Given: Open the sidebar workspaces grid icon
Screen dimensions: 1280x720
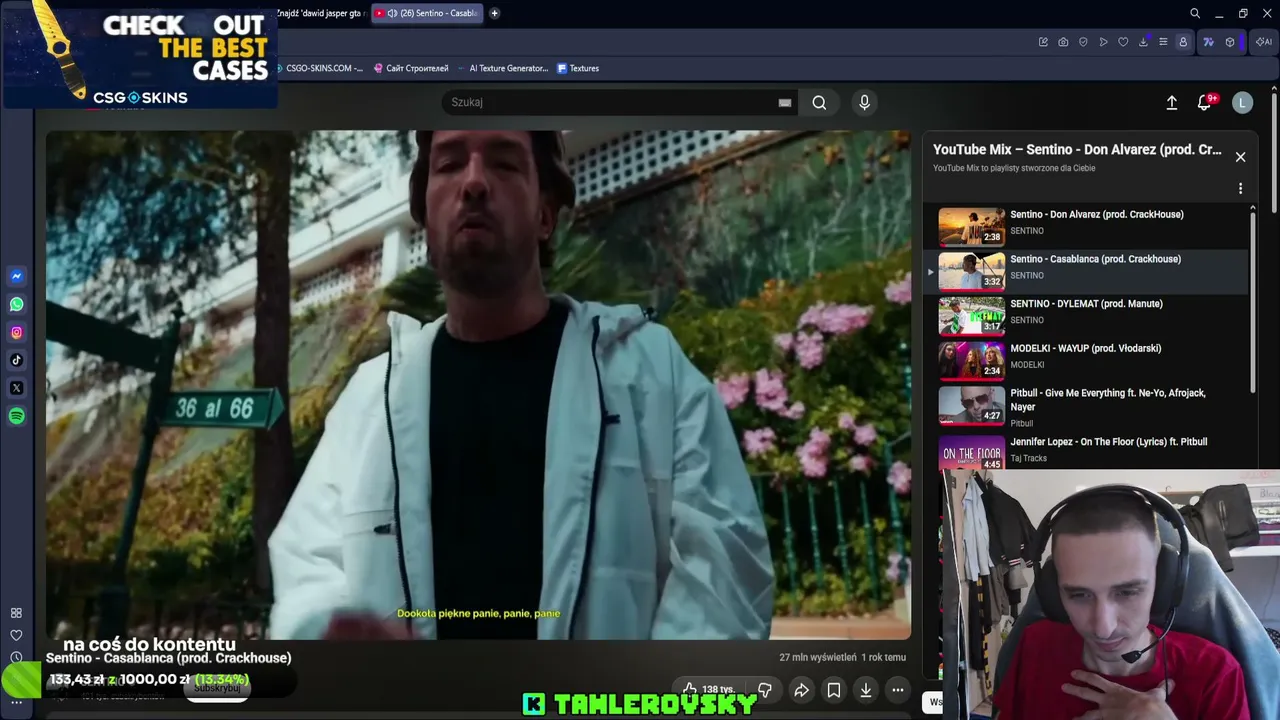Looking at the screenshot, I should coord(16,613).
